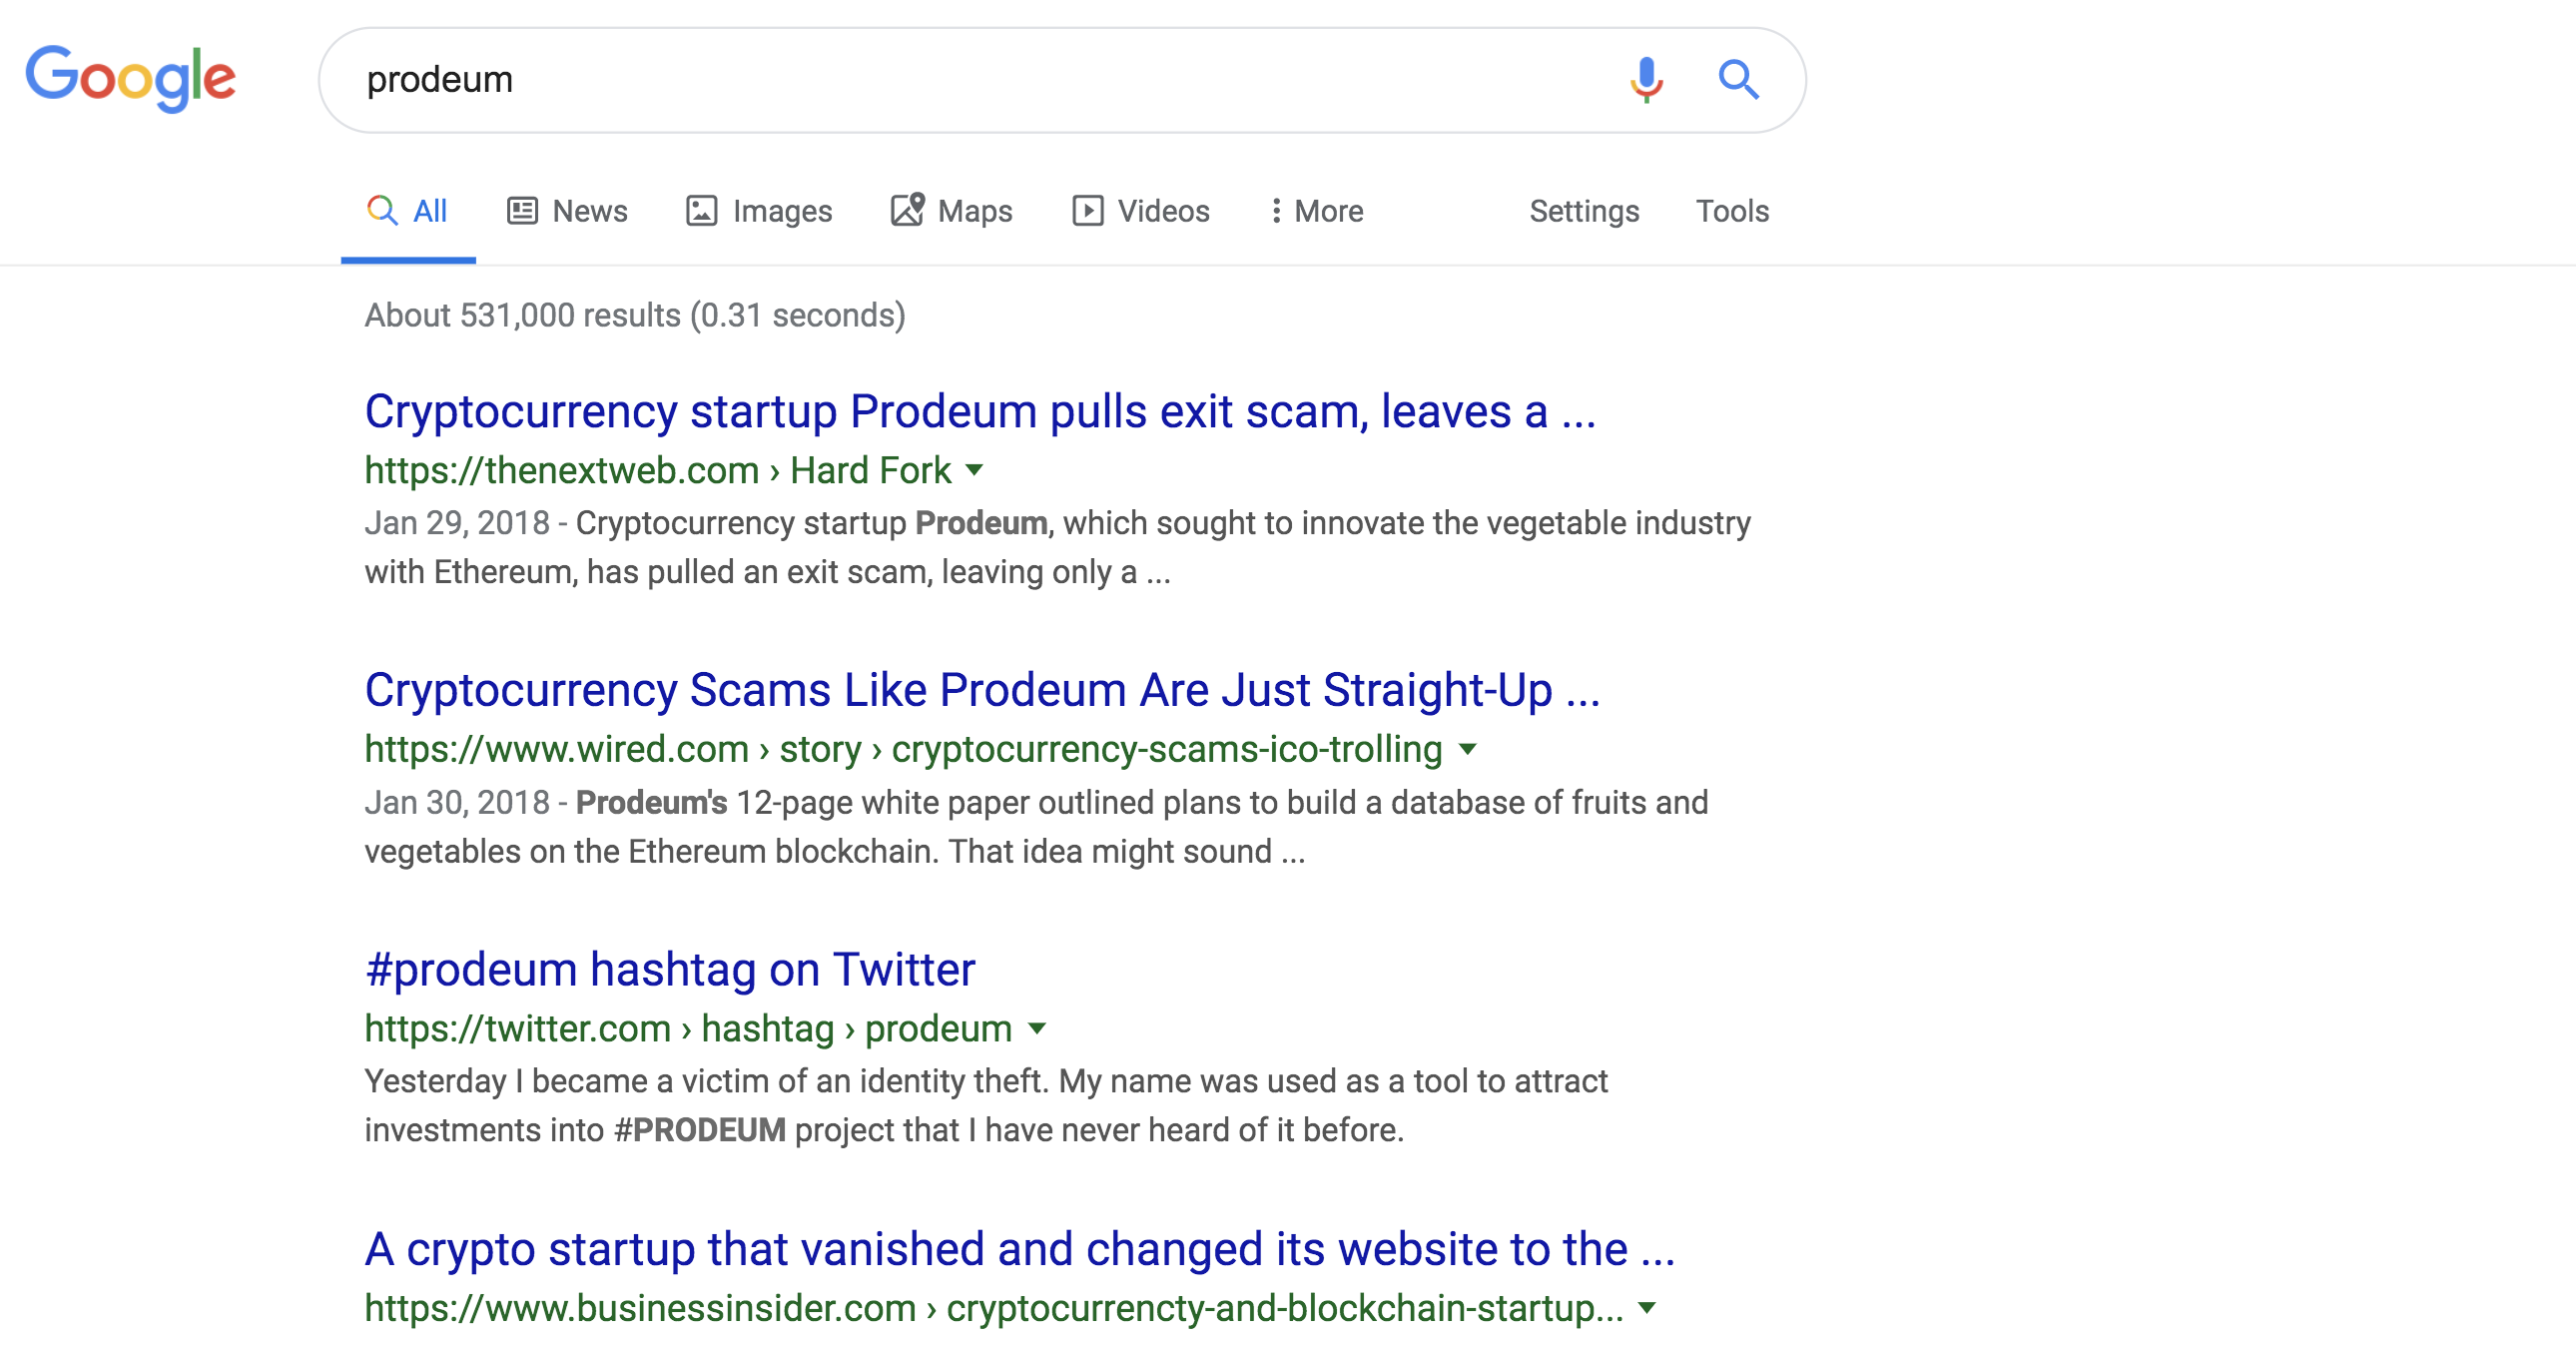Image resolution: width=2576 pixels, height=1346 pixels.
Task: Open #prodeum hashtag on Twitter result
Action: (x=670, y=969)
